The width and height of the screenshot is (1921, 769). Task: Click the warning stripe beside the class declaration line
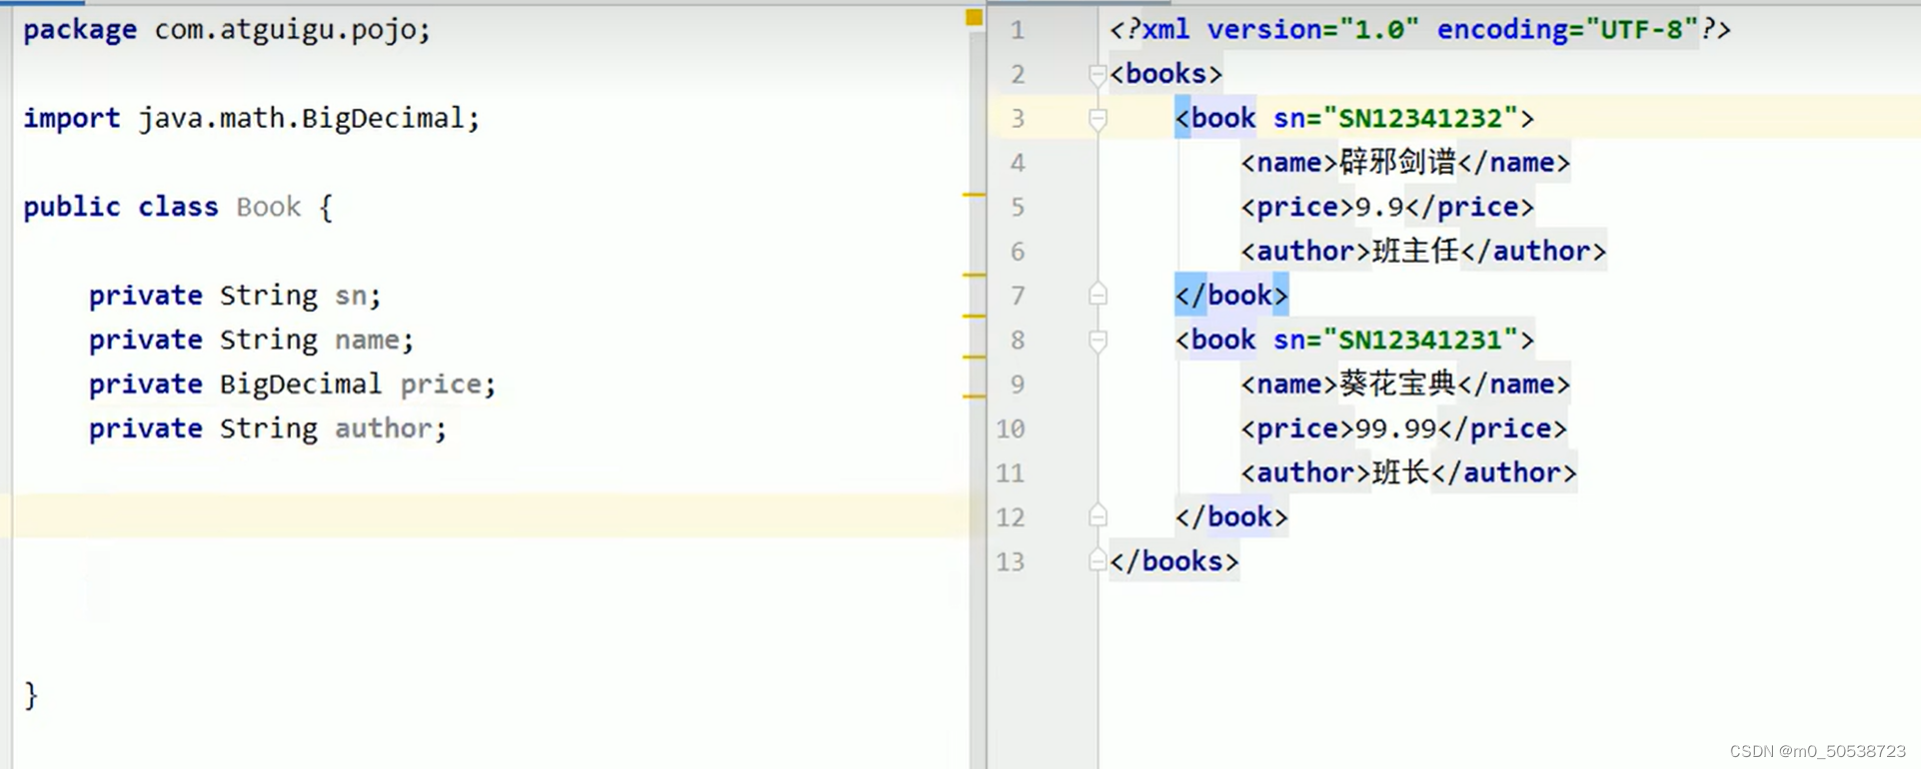974,194
